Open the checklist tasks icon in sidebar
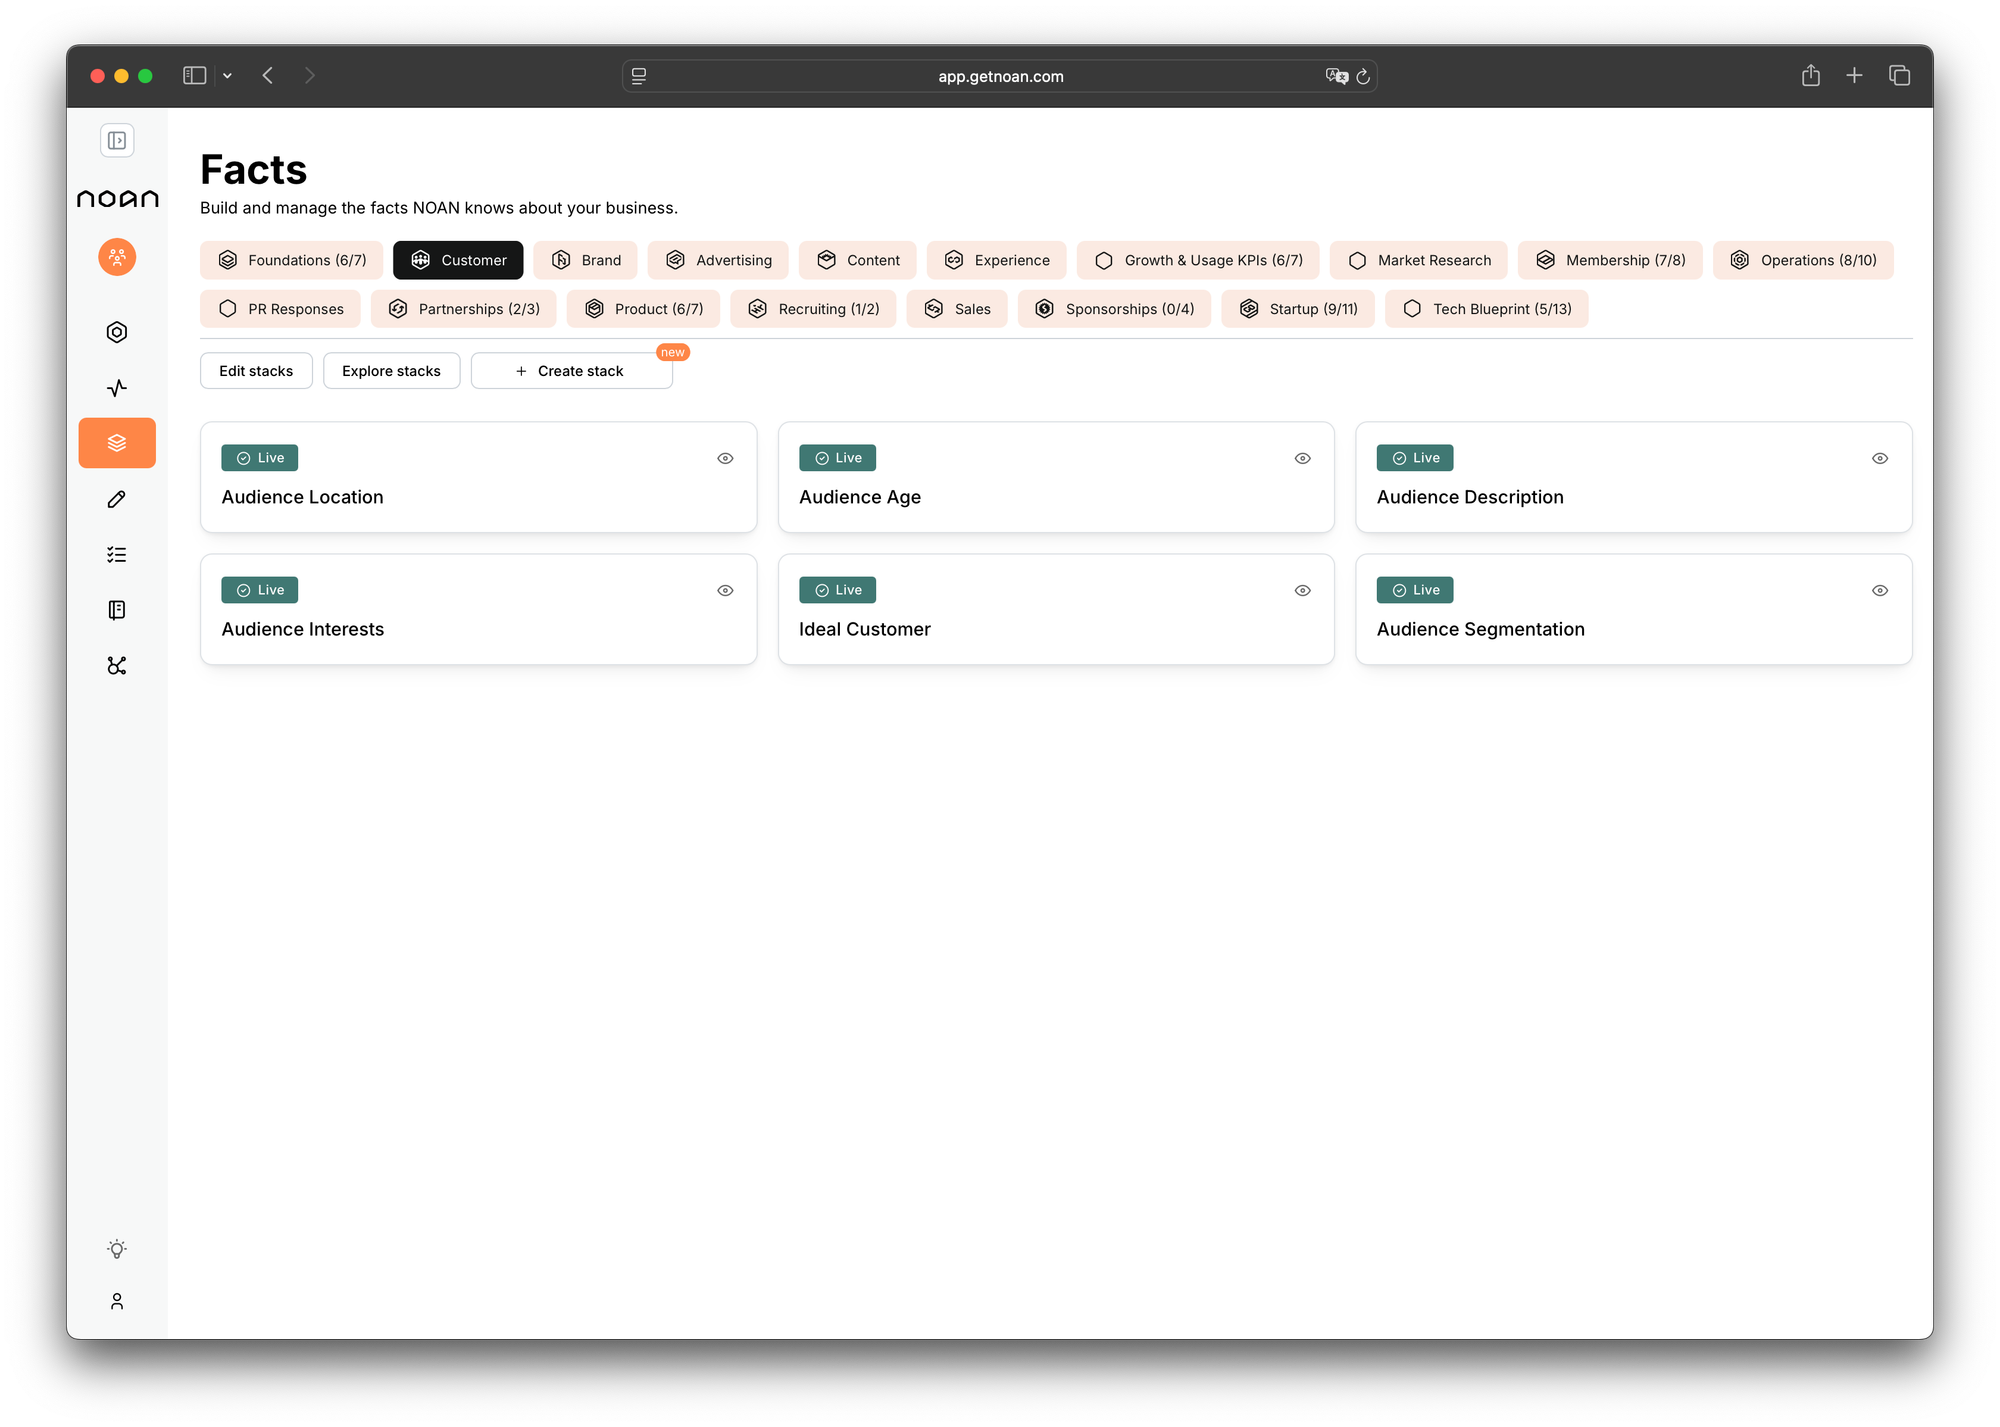Screen dimensions: 2000x1427 coord(117,555)
